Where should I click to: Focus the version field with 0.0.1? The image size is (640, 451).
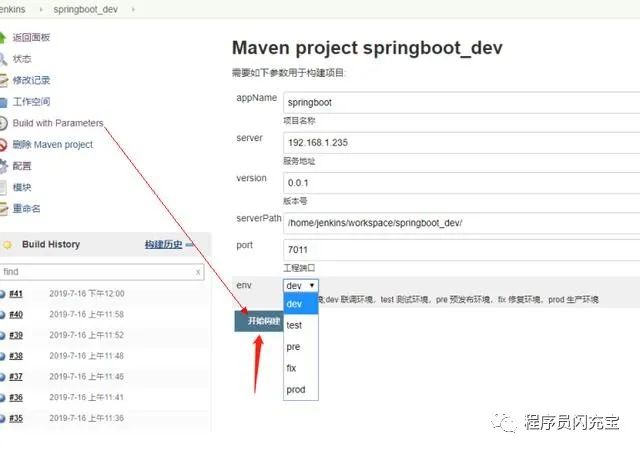pyautogui.click(x=462, y=183)
